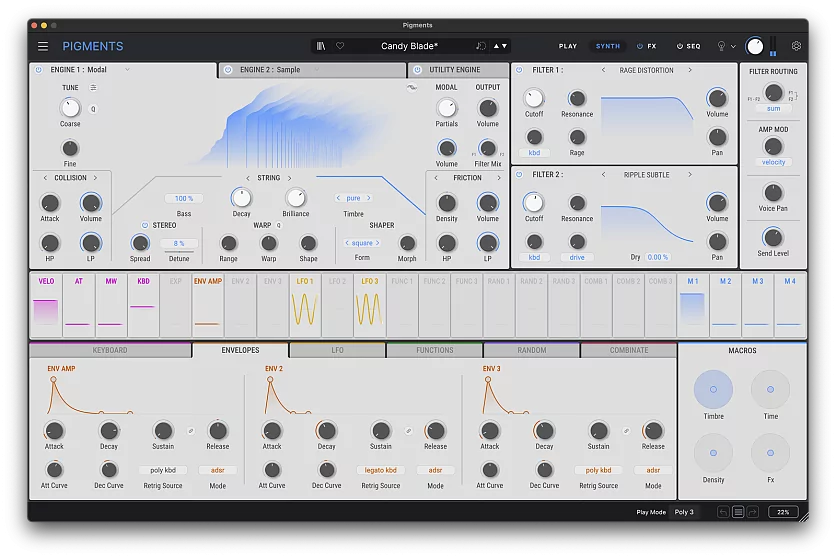The height and width of the screenshot is (558, 836).
Task: Click the link icon between ENV 3 Sustain and Release
Action: (x=626, y=431)
